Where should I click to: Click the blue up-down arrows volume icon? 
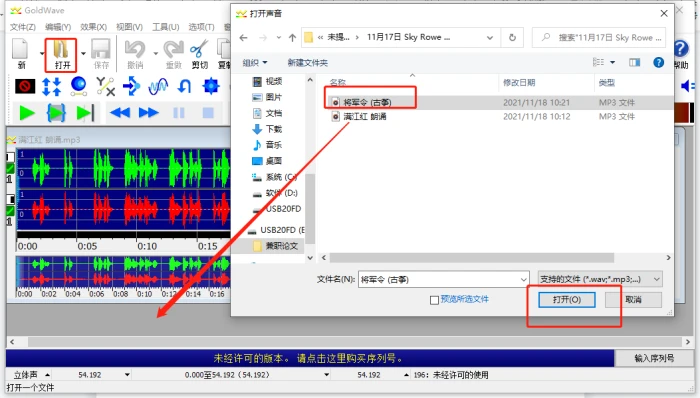[x=51, y=86]
